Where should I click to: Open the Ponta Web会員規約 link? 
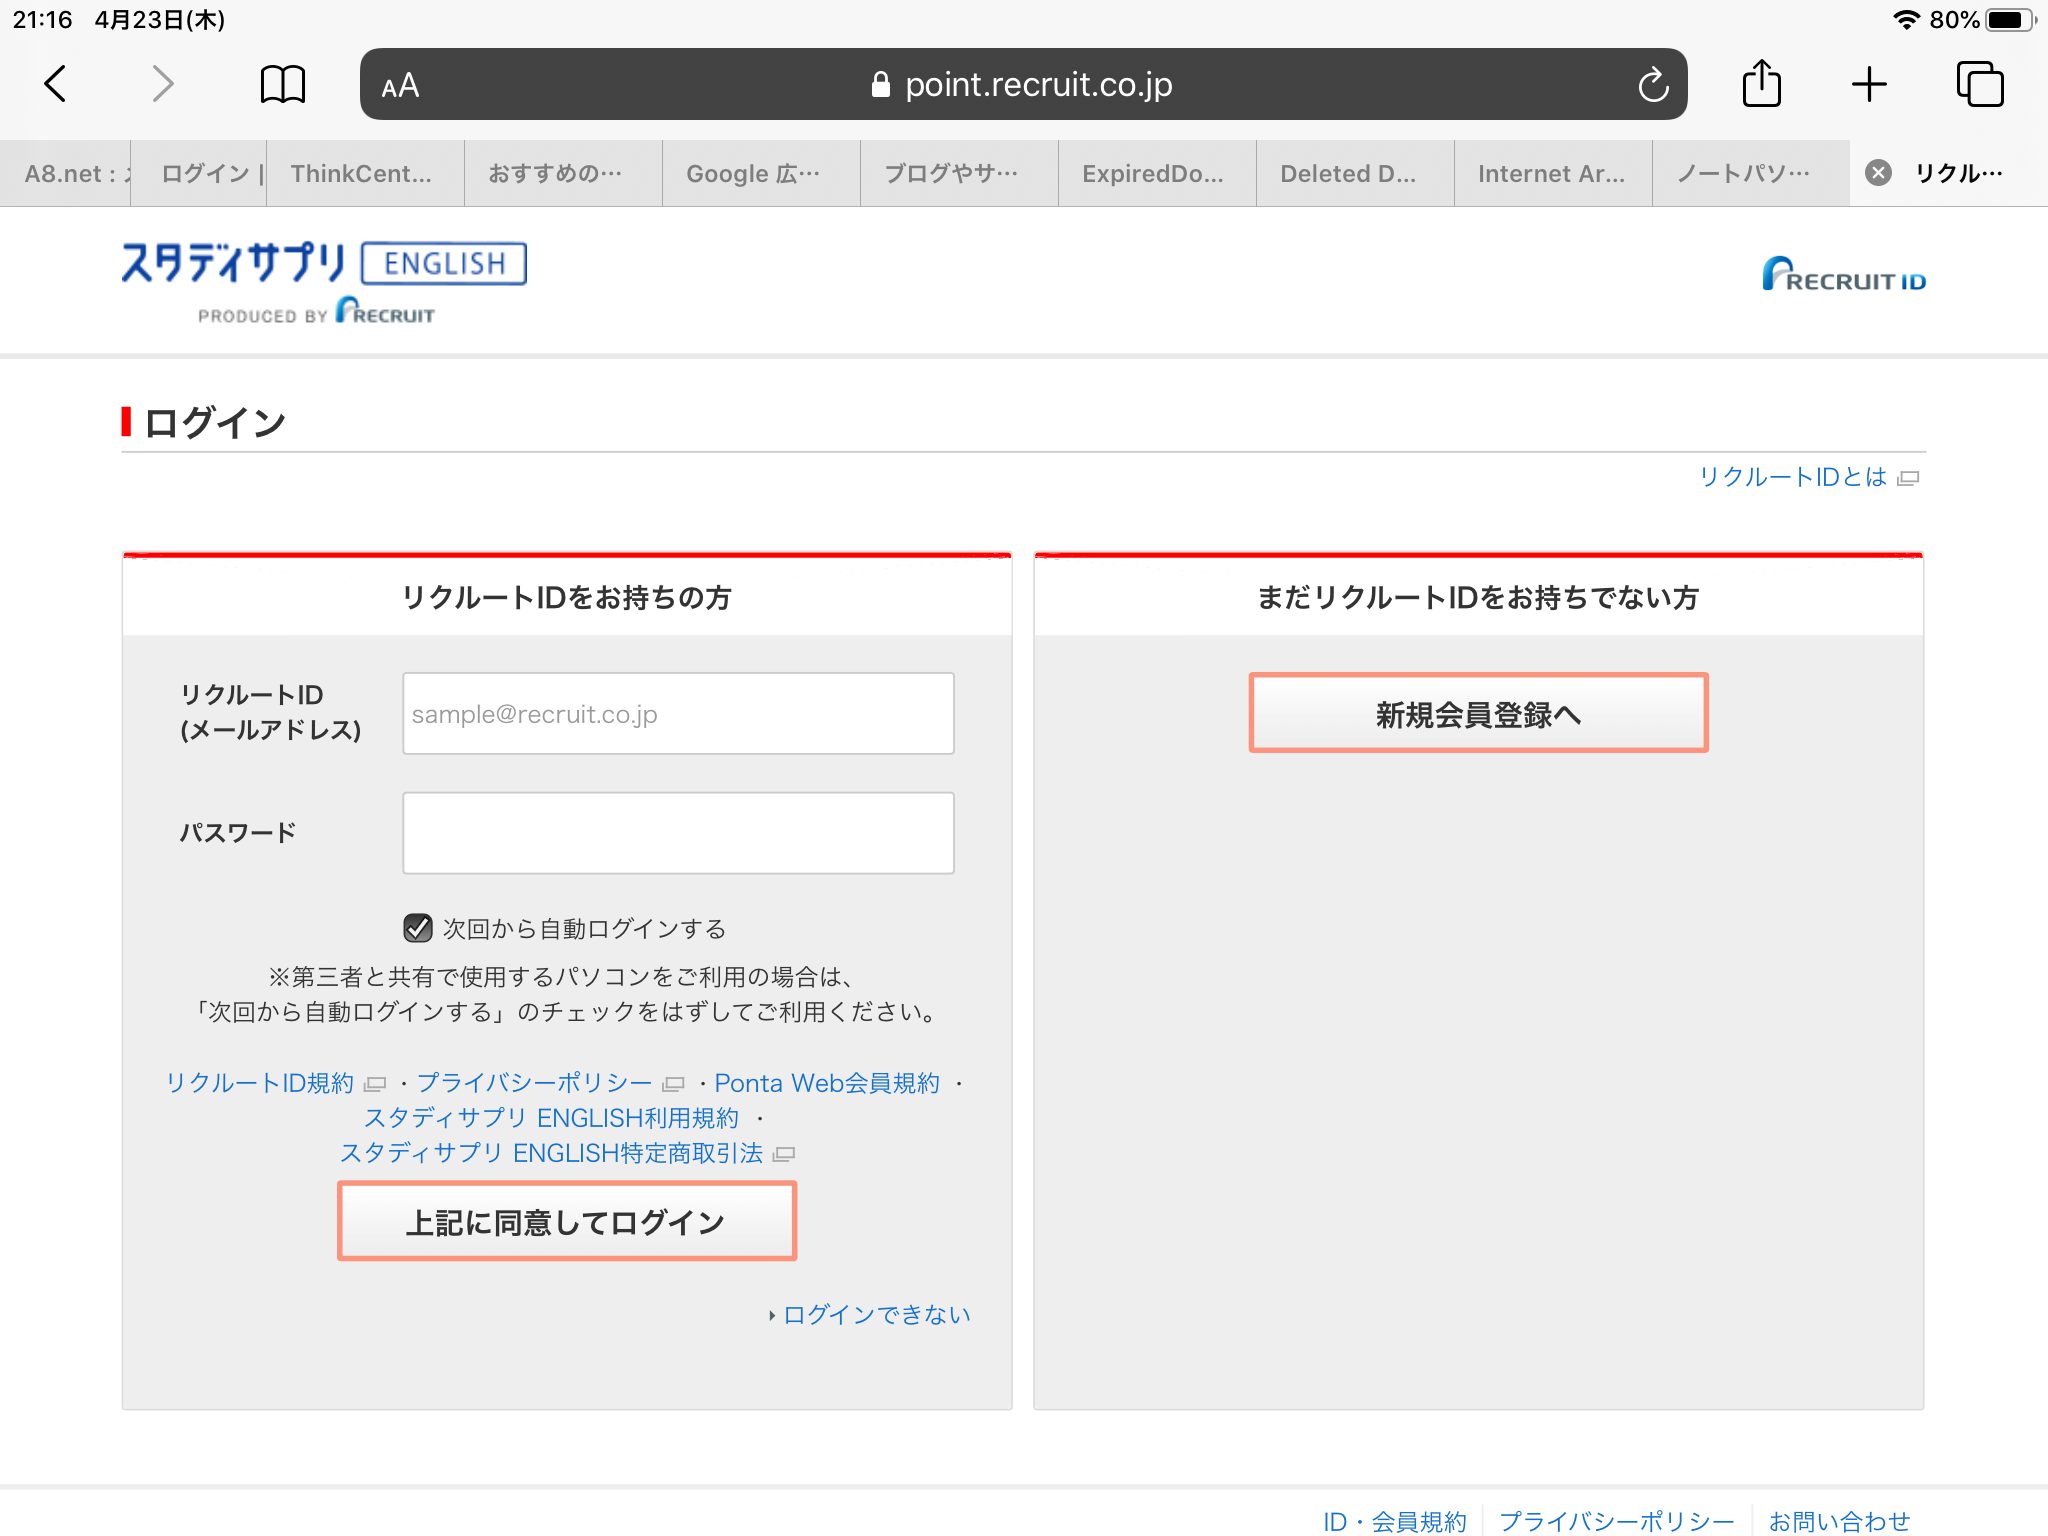[827, 1083]
